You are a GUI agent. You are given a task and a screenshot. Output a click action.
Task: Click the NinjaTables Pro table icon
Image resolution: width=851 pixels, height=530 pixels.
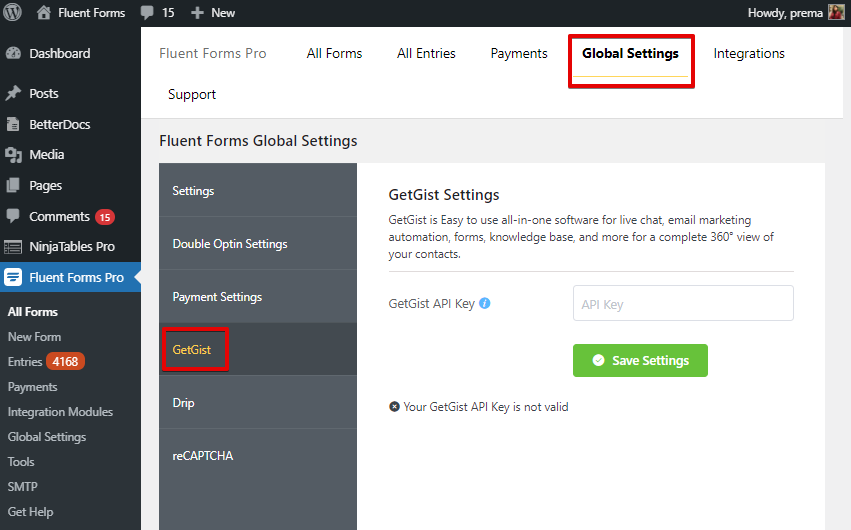(x=13, y=247)
